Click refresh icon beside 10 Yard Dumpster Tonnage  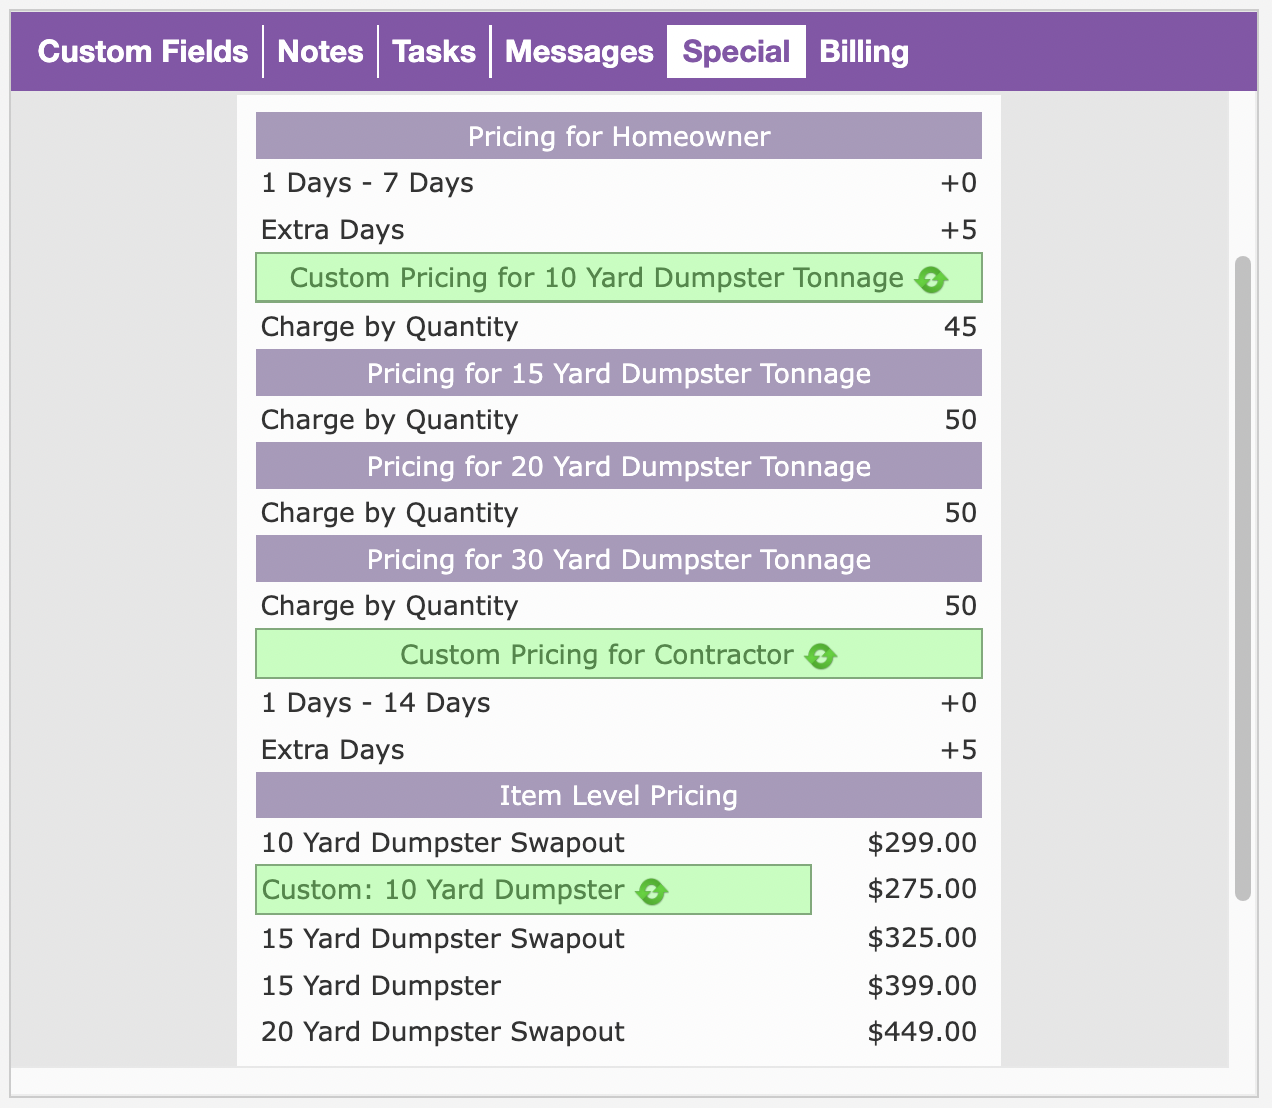pos(931,280)
